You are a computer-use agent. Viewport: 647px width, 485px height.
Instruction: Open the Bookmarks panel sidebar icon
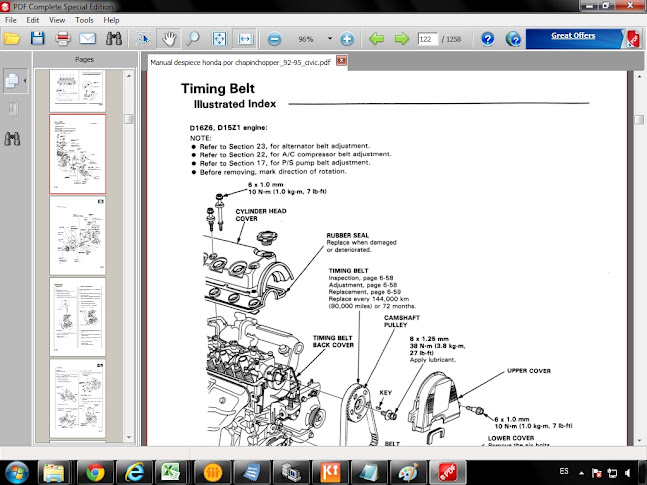pyautogui.click(x=13, y=109)
